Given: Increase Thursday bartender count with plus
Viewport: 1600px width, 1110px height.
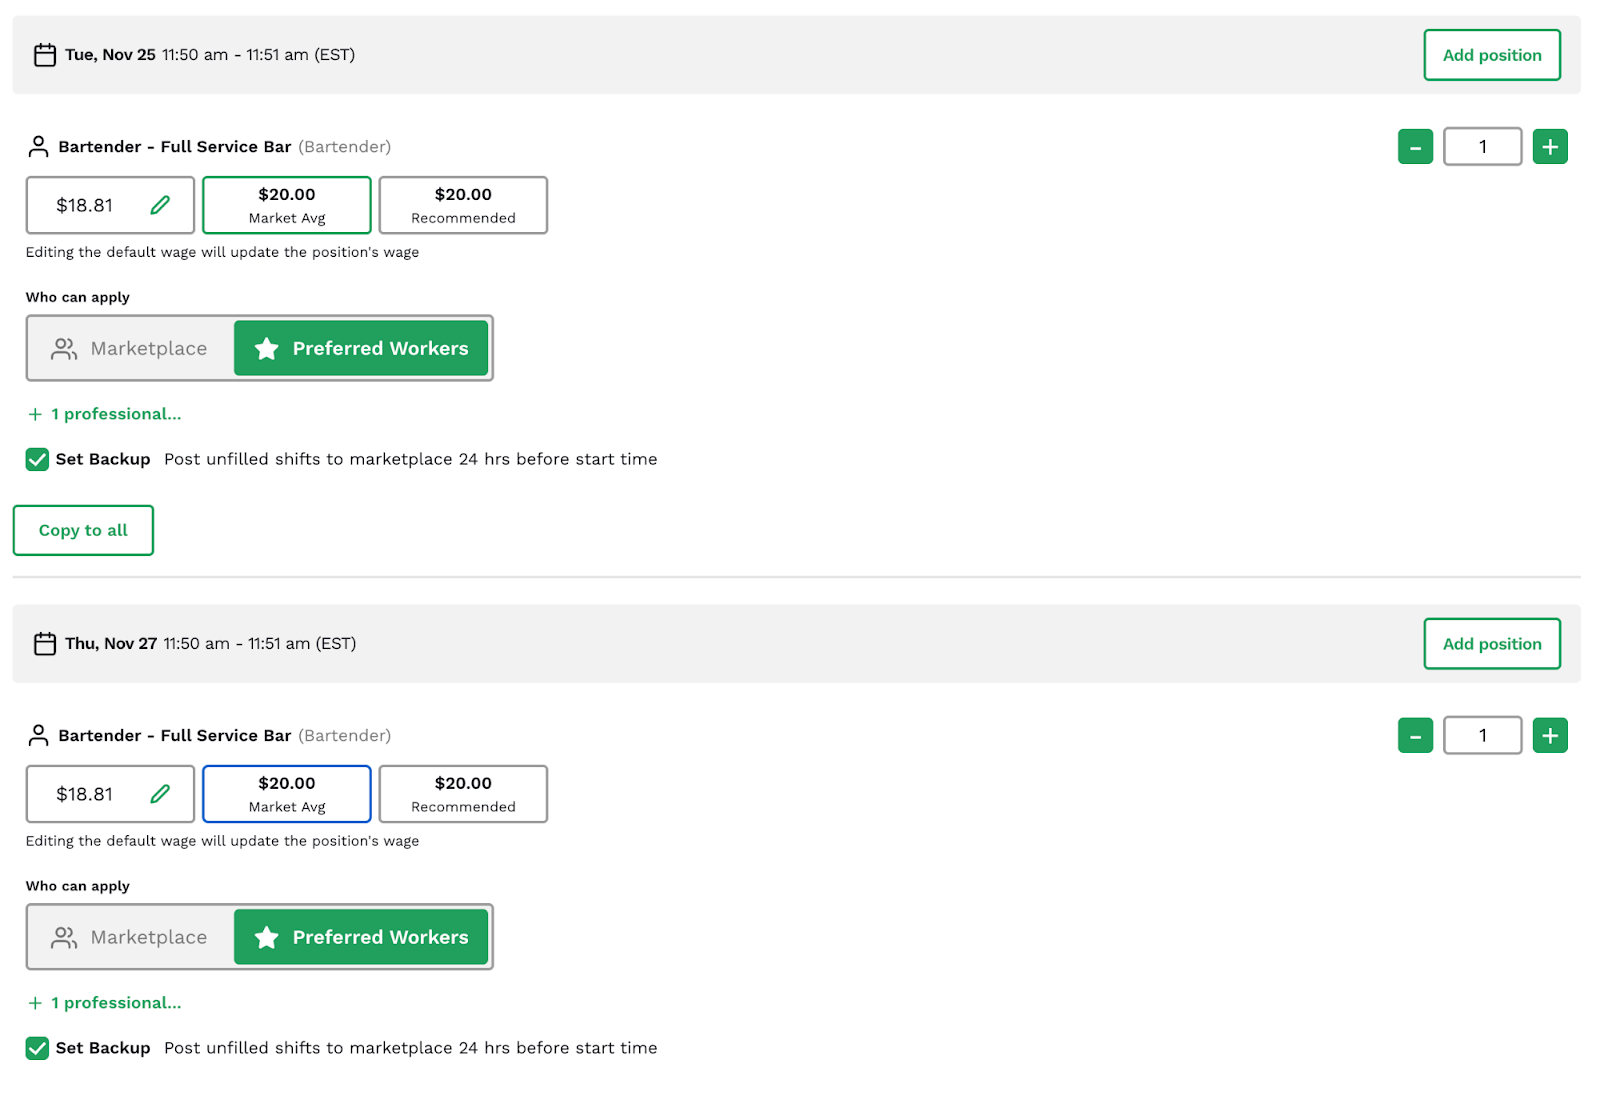Looking at the screenshot, I should click(1549, 736).
